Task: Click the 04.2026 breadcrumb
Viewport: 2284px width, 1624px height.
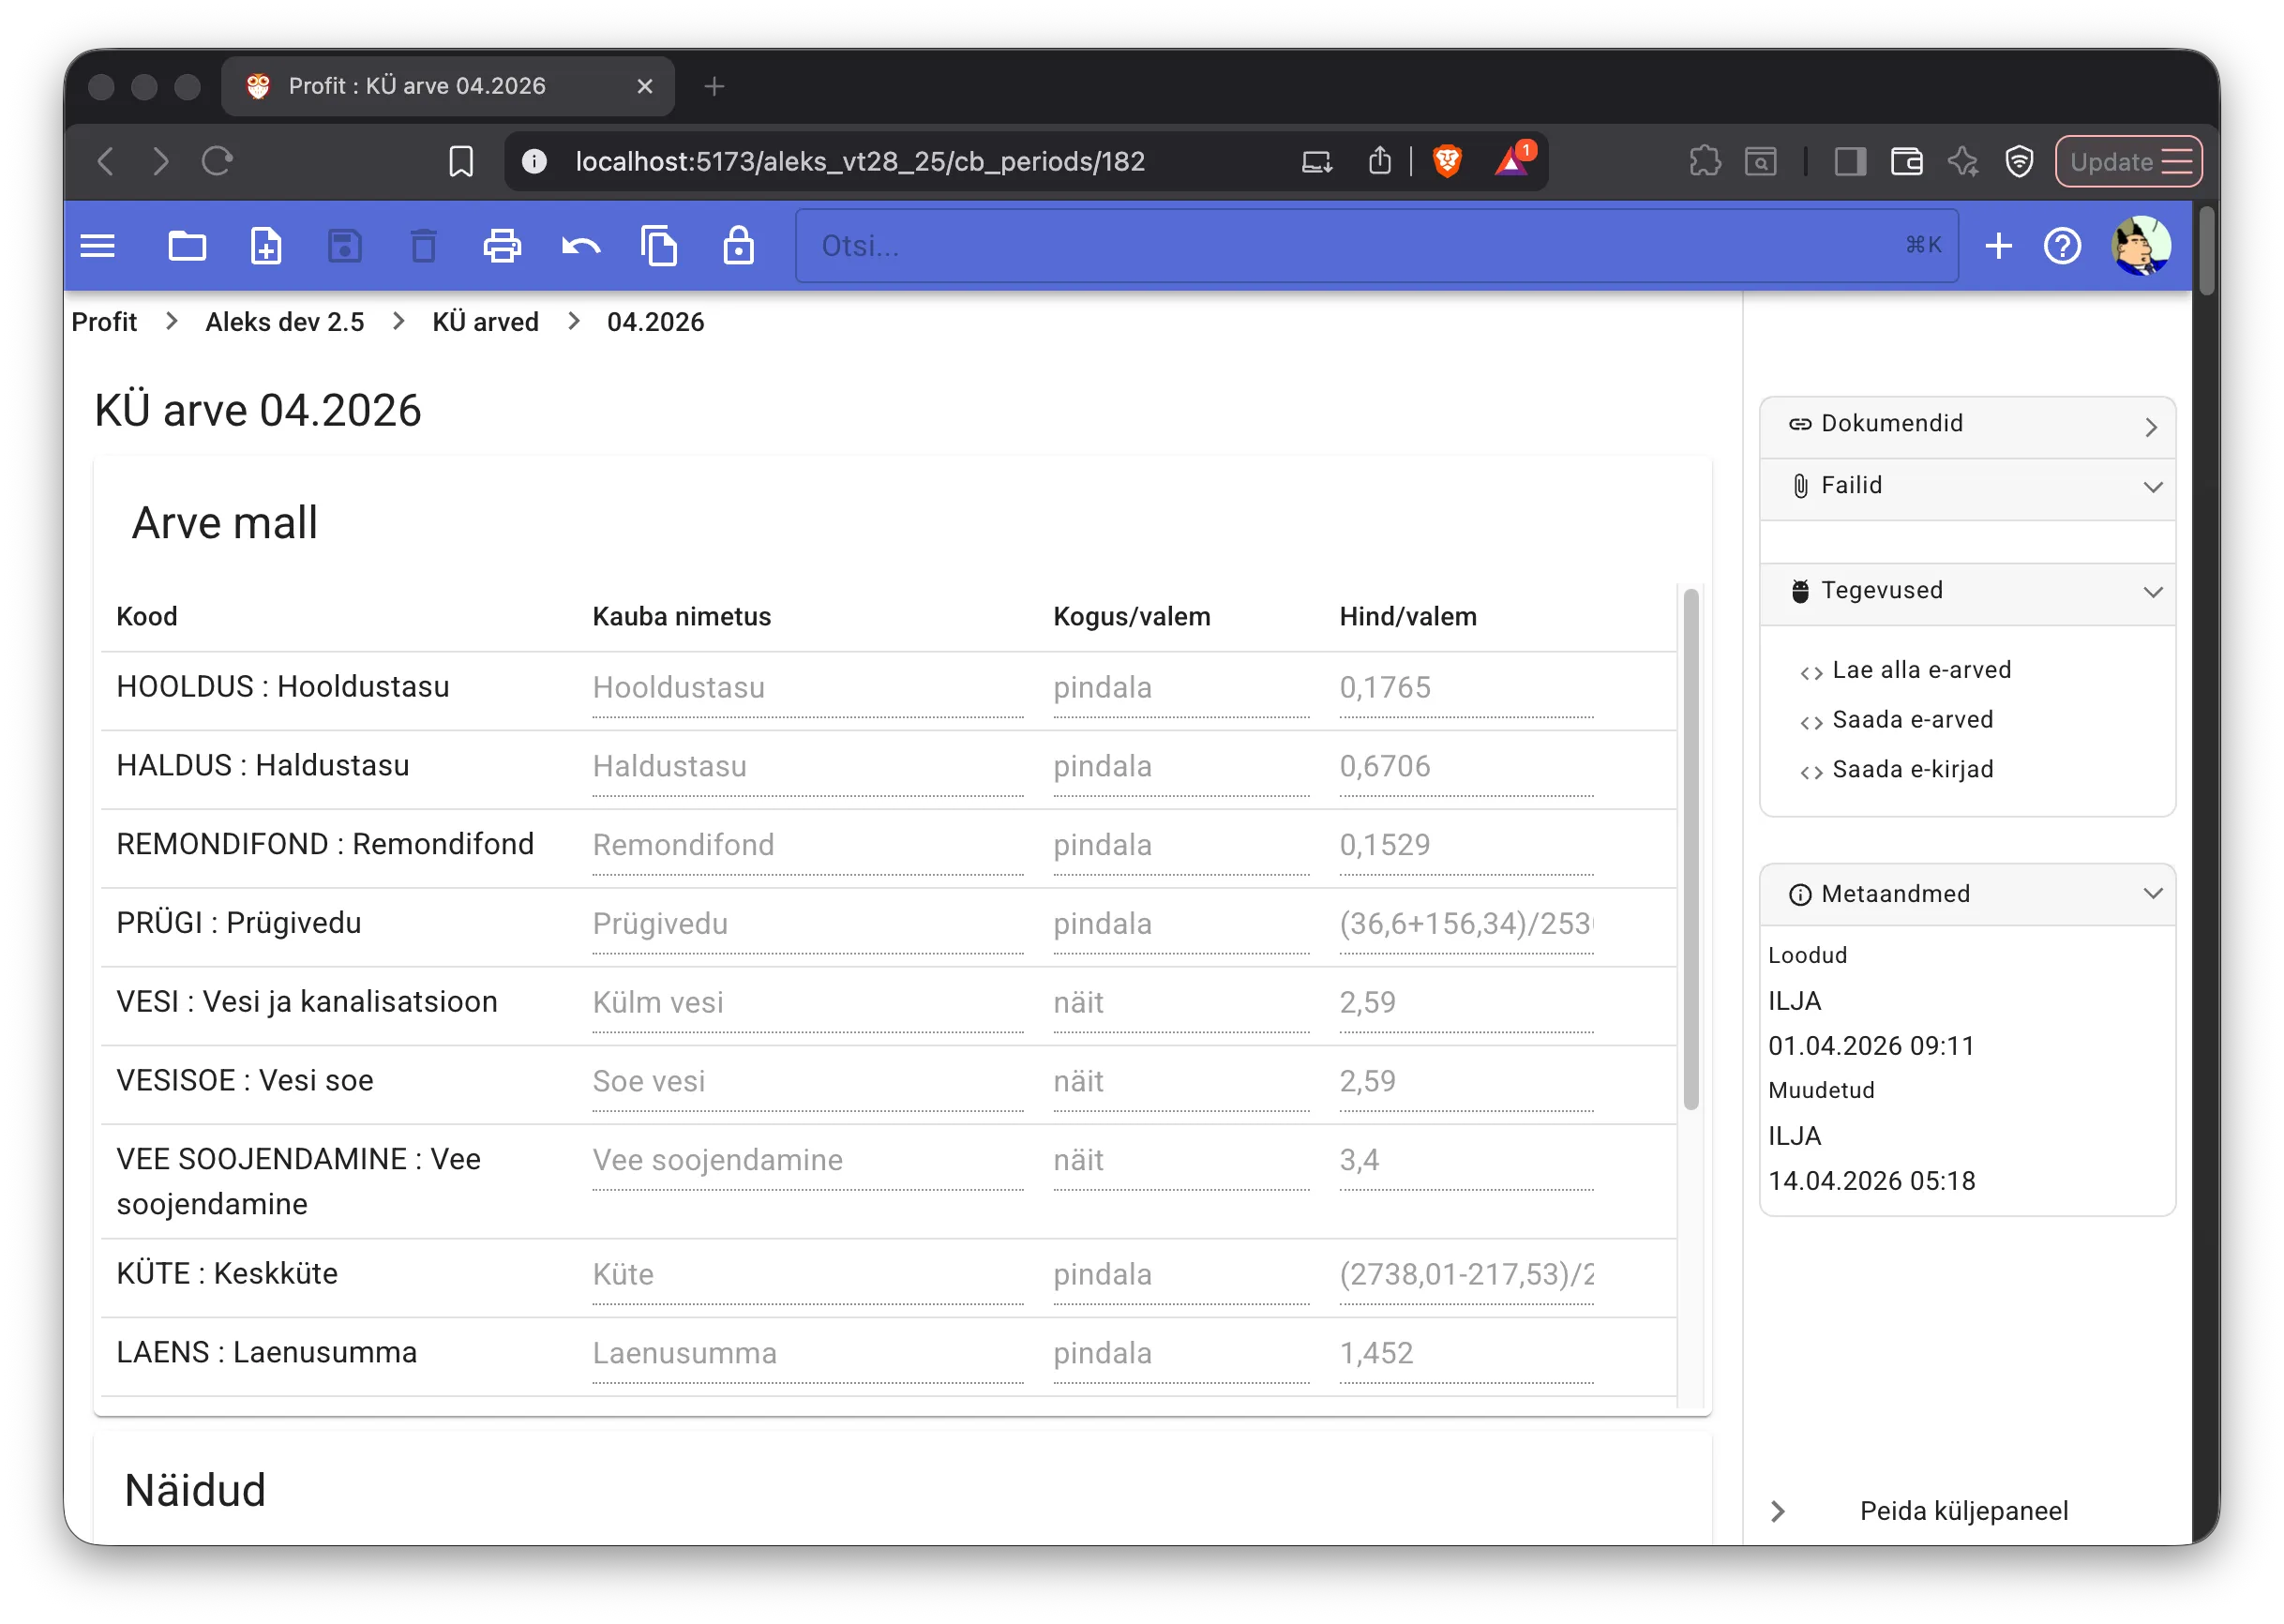Action: coord(655,322)
